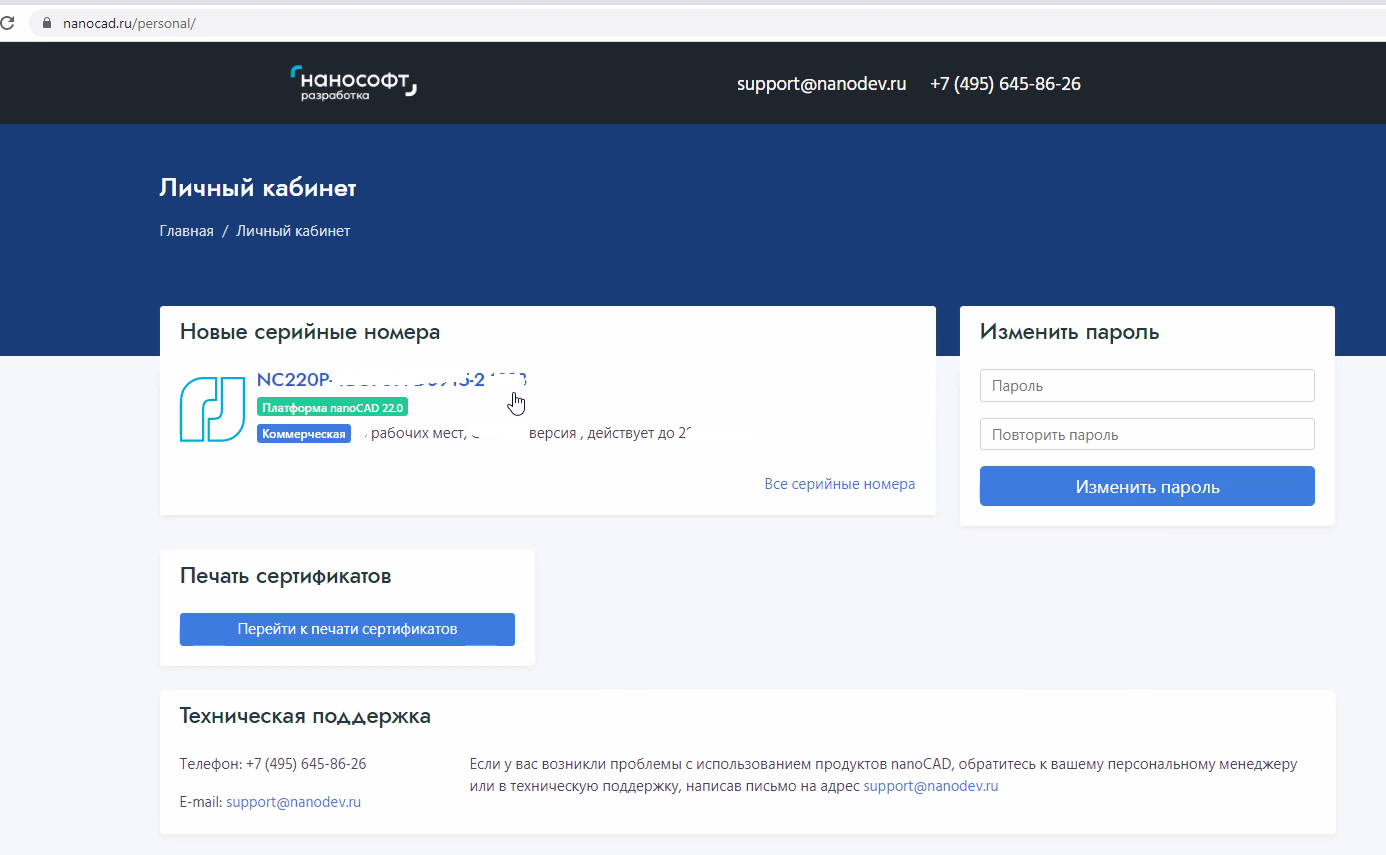Click support@nanodev.ru next to E-mail label
1386x855 pixels.
click(x=294, y=802)
